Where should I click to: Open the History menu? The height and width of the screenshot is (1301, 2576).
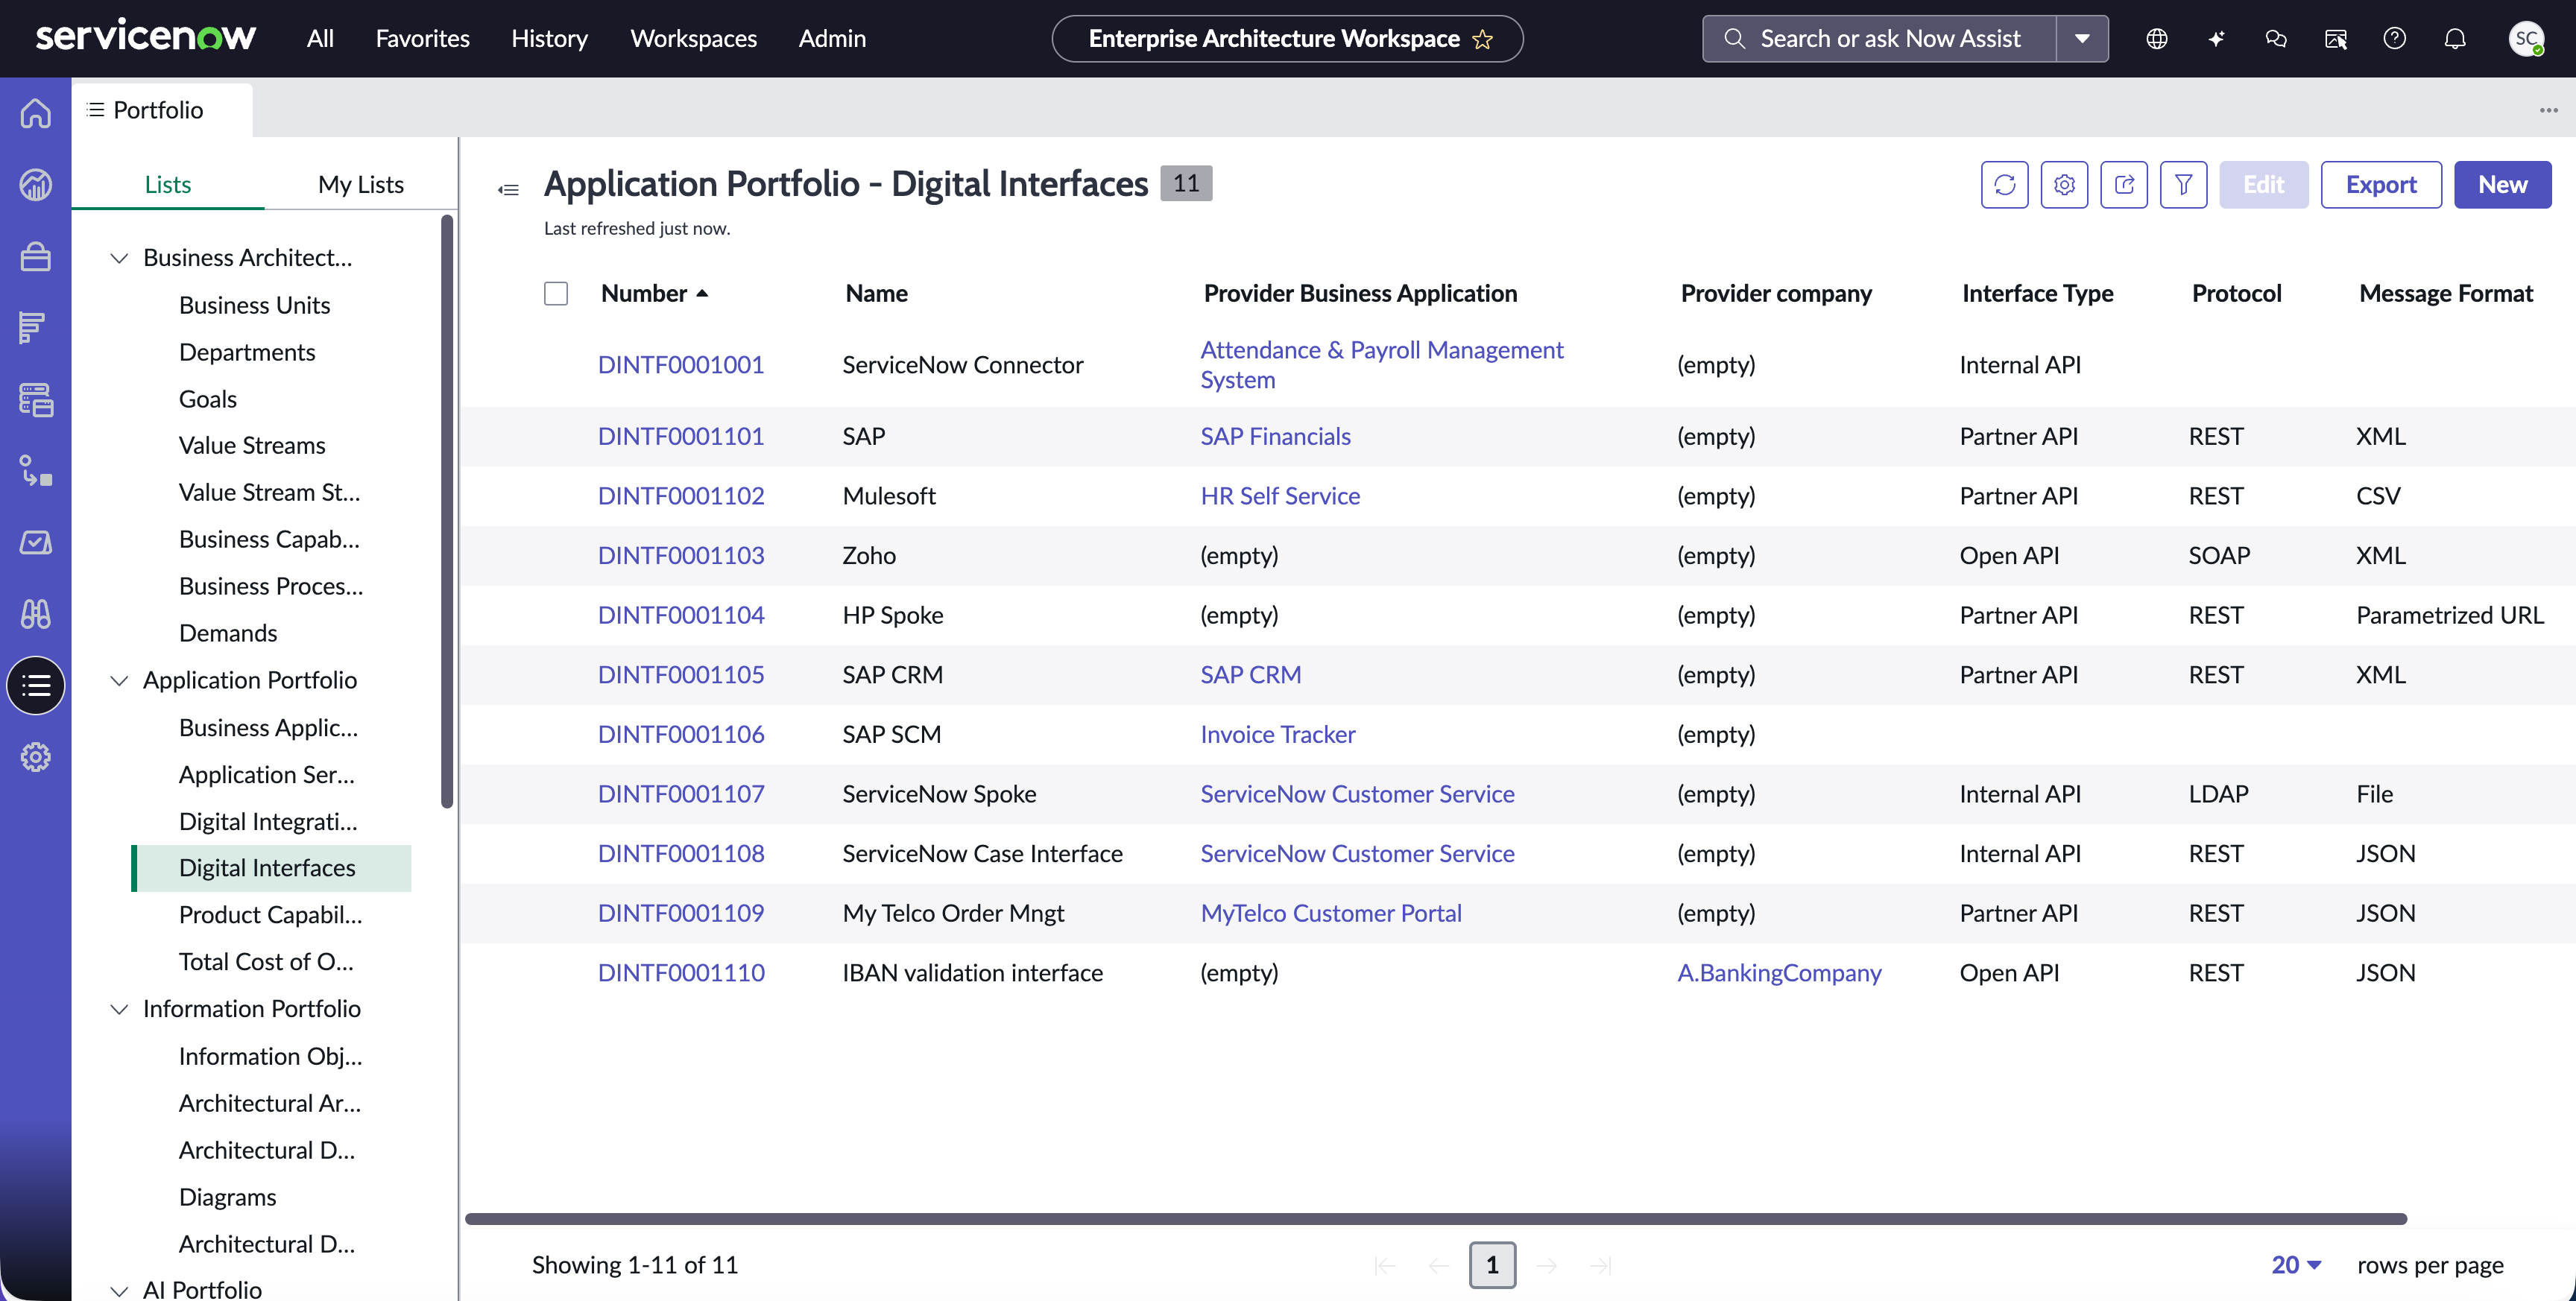click(549, 39)
